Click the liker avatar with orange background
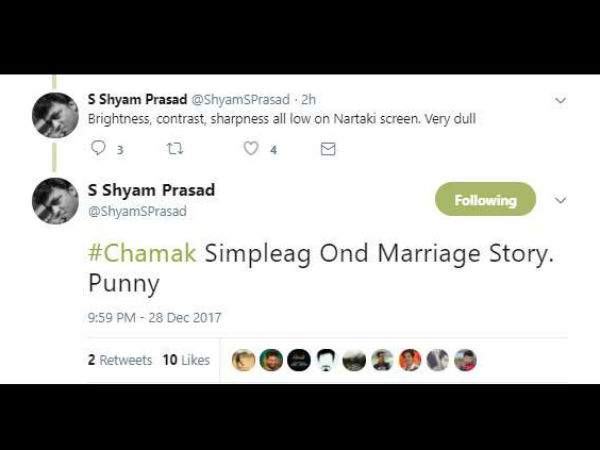 click(x=410, y=360)
